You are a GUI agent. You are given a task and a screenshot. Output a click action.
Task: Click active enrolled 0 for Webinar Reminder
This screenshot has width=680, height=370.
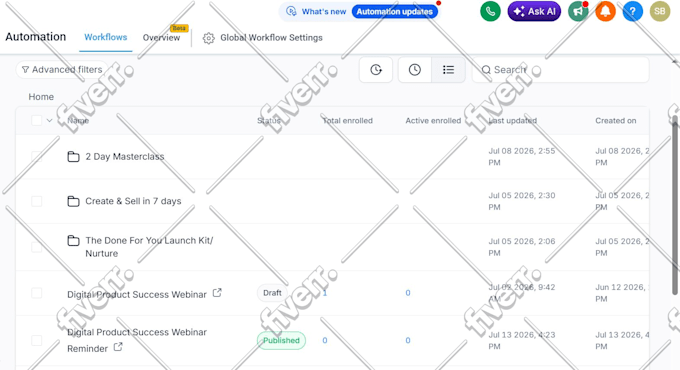point(408,341)
